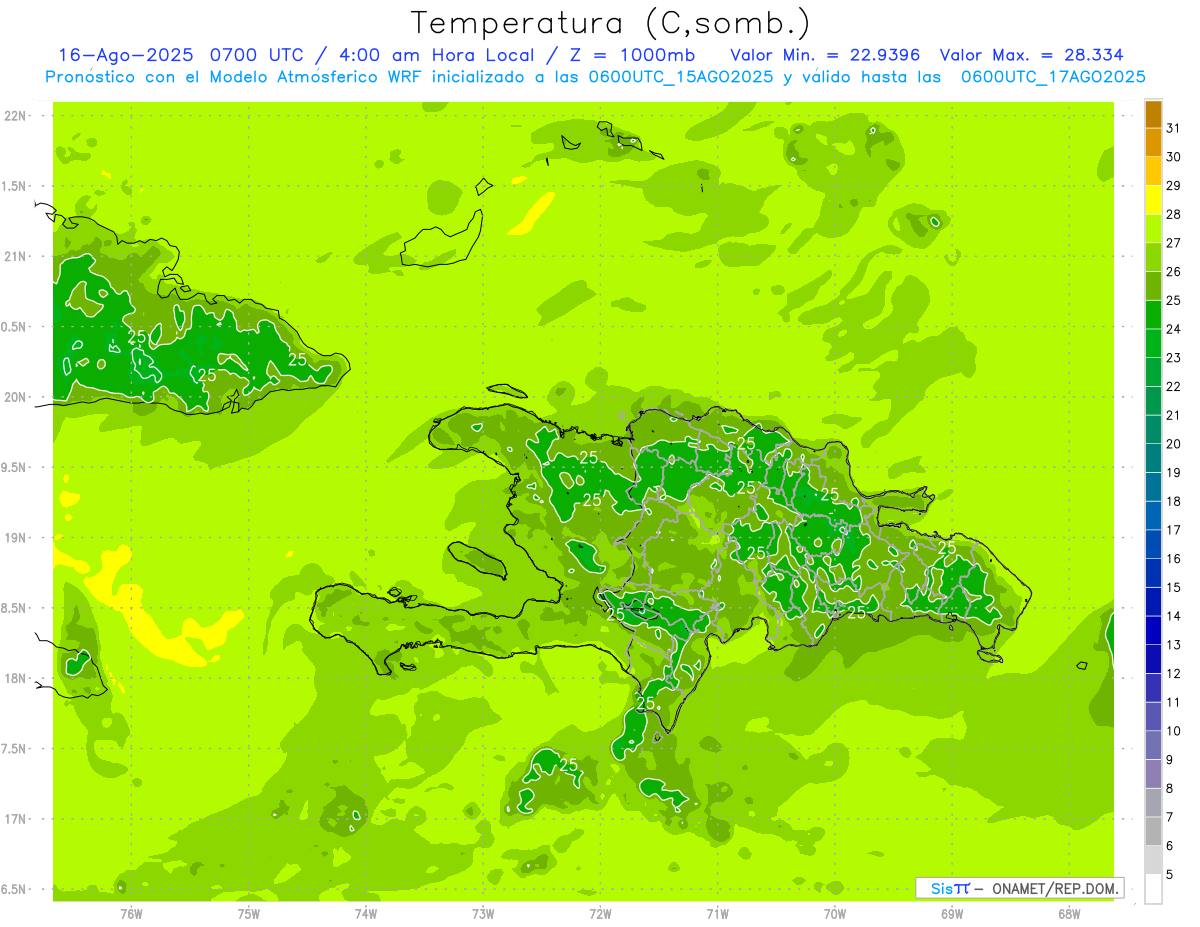Click the '69W' longitude label
The image size is (1200, 927).
tap(951, 914)
